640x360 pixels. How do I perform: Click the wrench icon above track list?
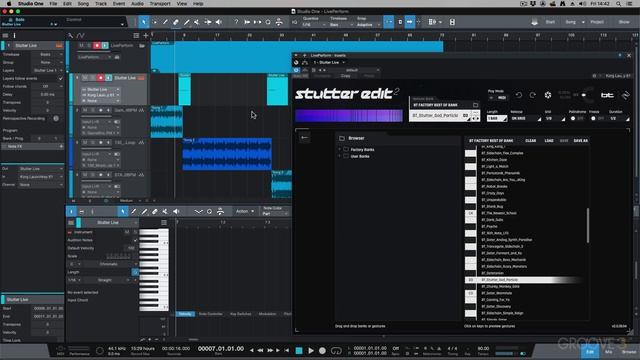[x=71, y=36]
